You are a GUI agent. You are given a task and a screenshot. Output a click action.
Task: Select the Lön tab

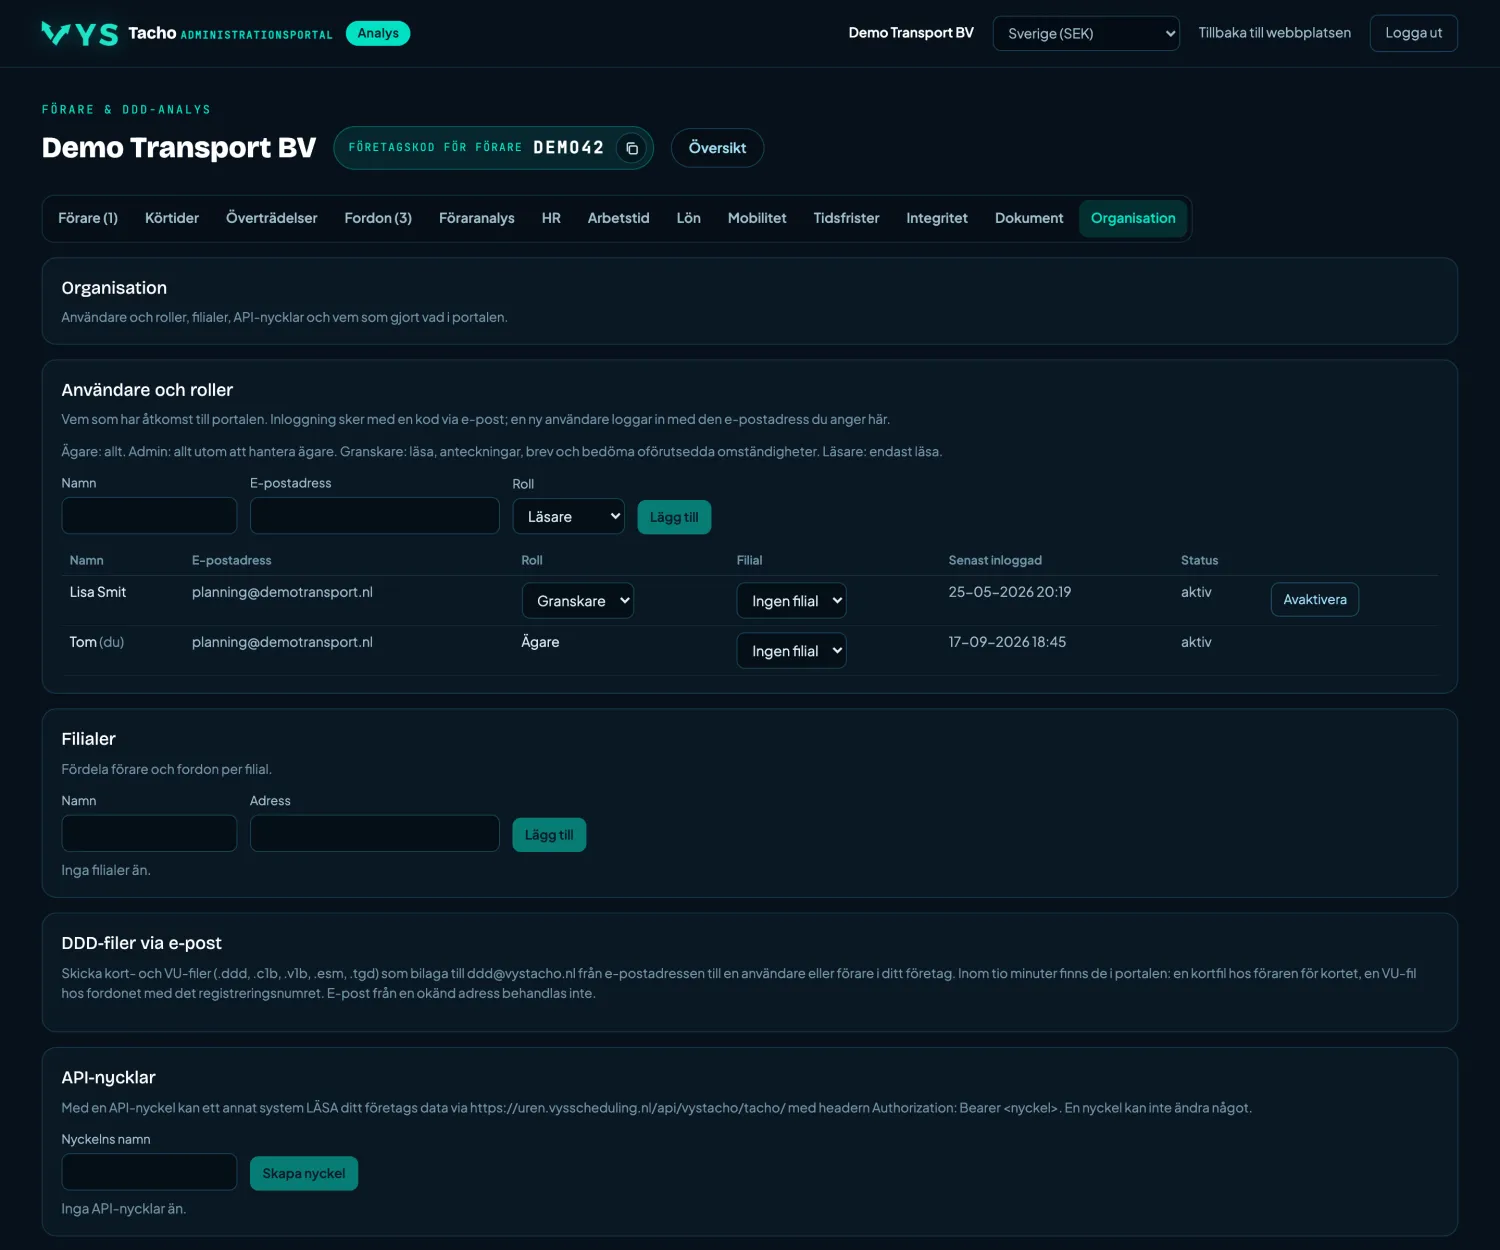point(689,218)
